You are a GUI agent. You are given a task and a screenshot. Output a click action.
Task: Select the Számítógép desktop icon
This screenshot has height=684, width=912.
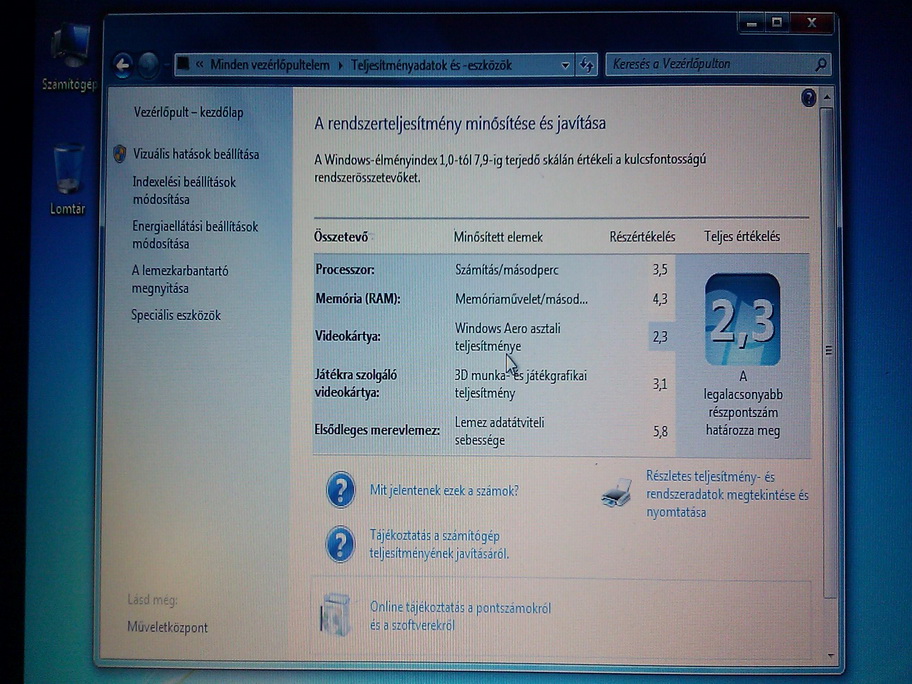pyautogui.click(x=70, y=57)
